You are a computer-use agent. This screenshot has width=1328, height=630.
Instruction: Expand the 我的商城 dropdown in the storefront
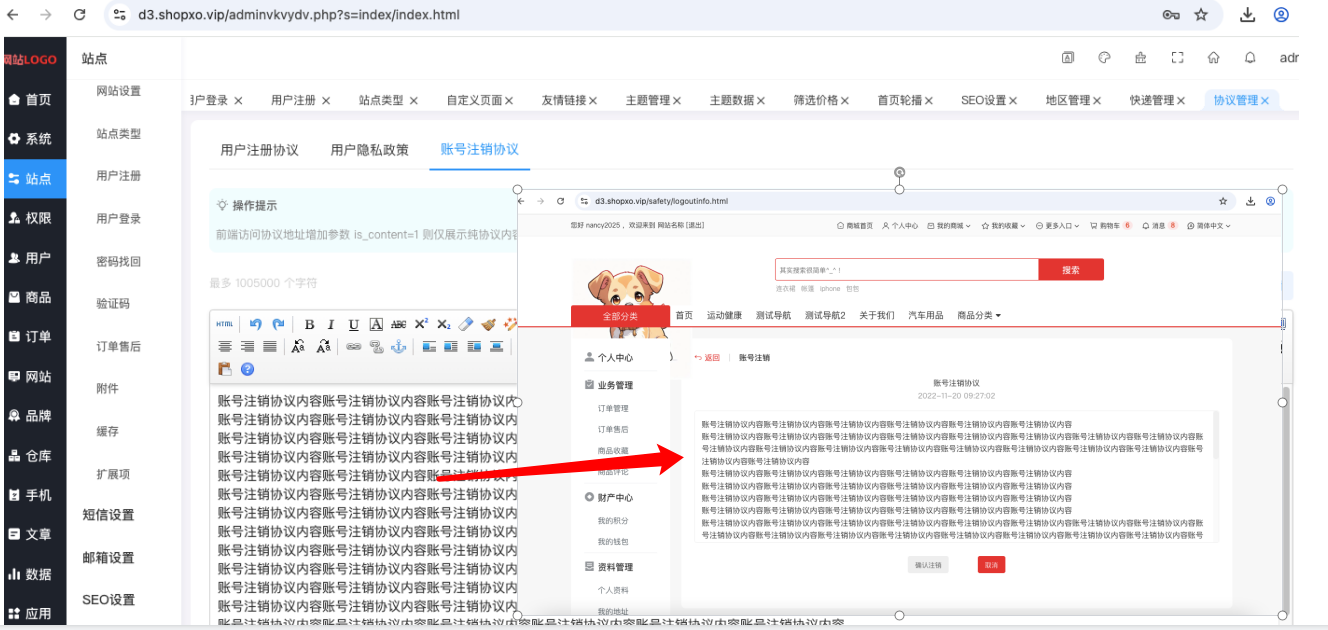949,226
